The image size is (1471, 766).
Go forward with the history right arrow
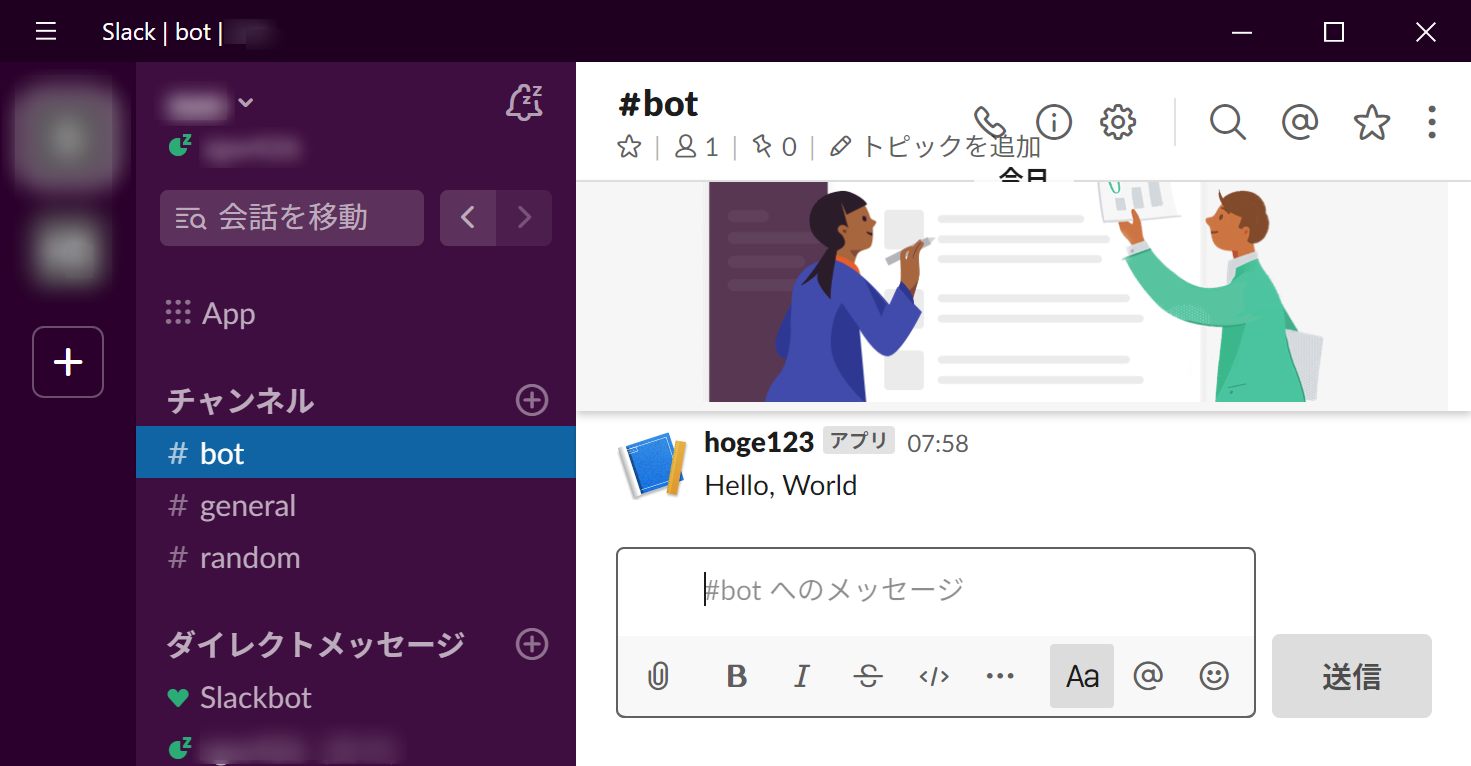pos(524,218)
